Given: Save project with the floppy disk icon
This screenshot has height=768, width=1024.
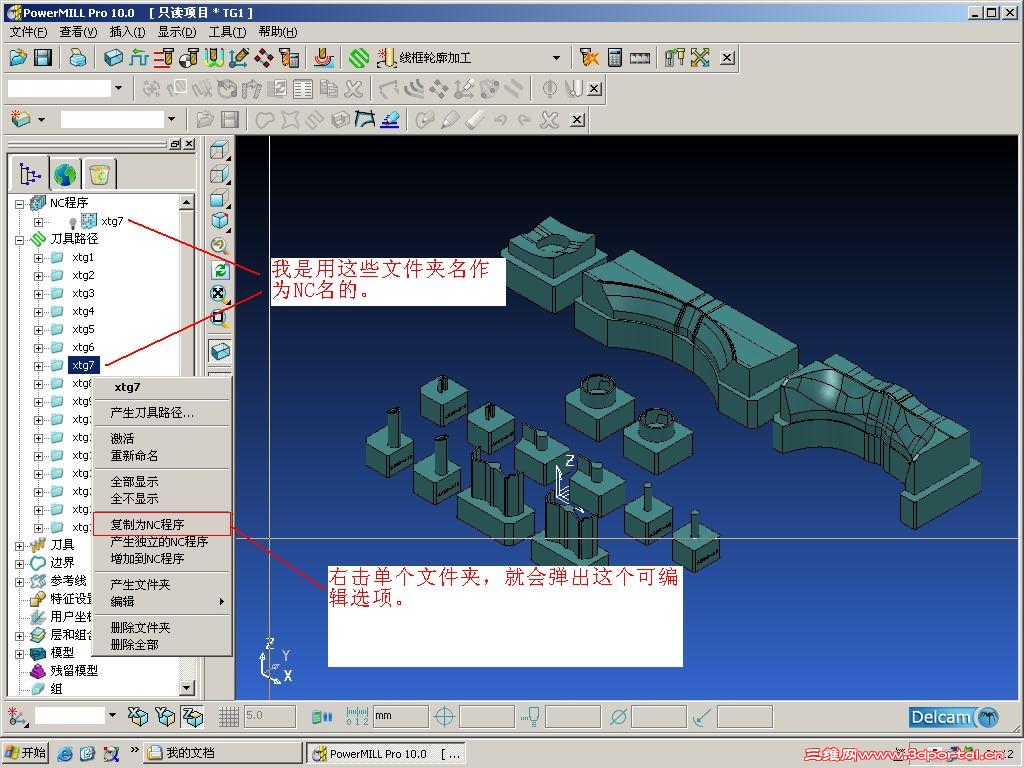Looking at the screenshot, I should tap(43, 58).
